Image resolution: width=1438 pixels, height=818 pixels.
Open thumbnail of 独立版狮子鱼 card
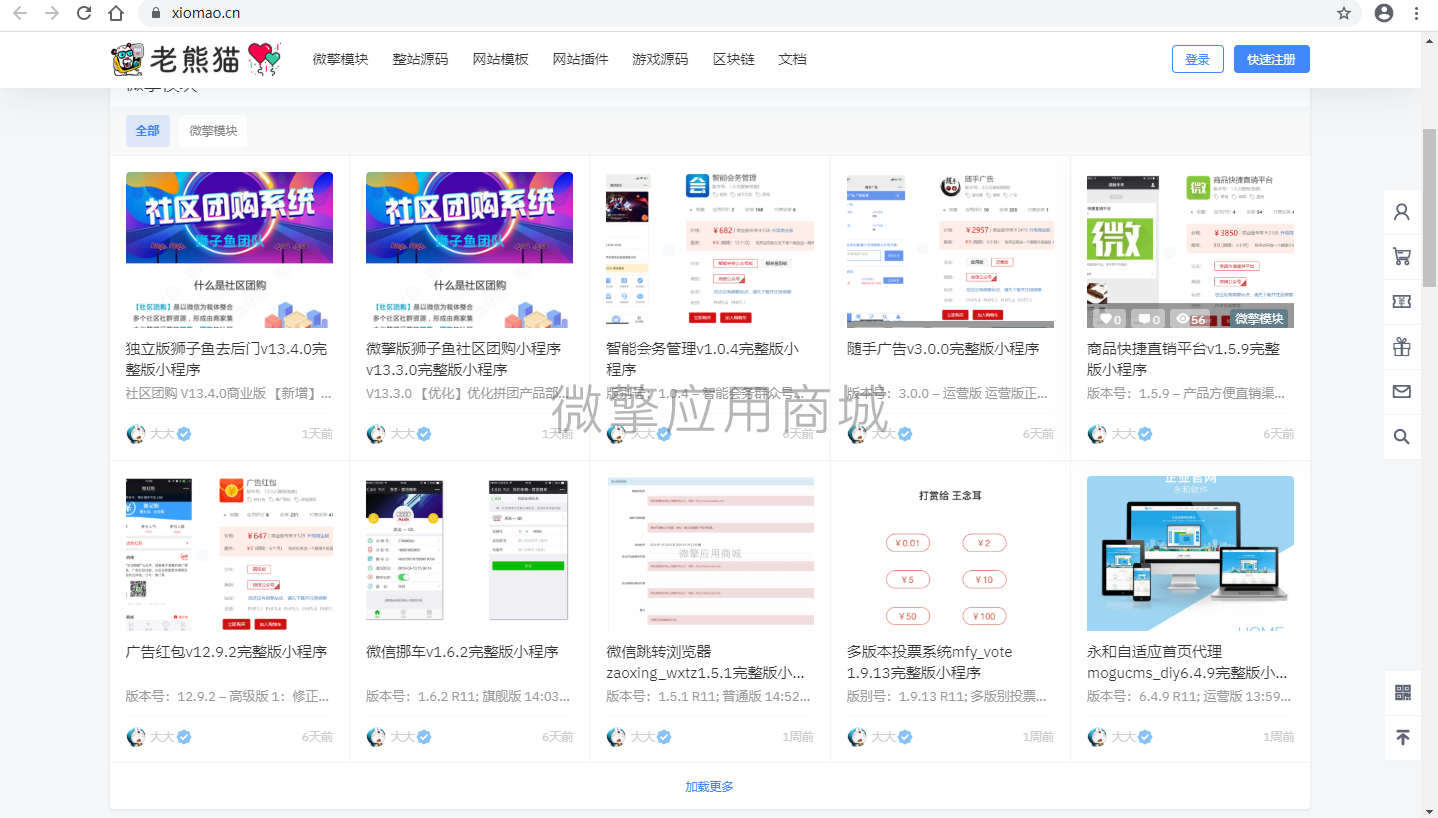pyautogui.click(x=230, y=250)
